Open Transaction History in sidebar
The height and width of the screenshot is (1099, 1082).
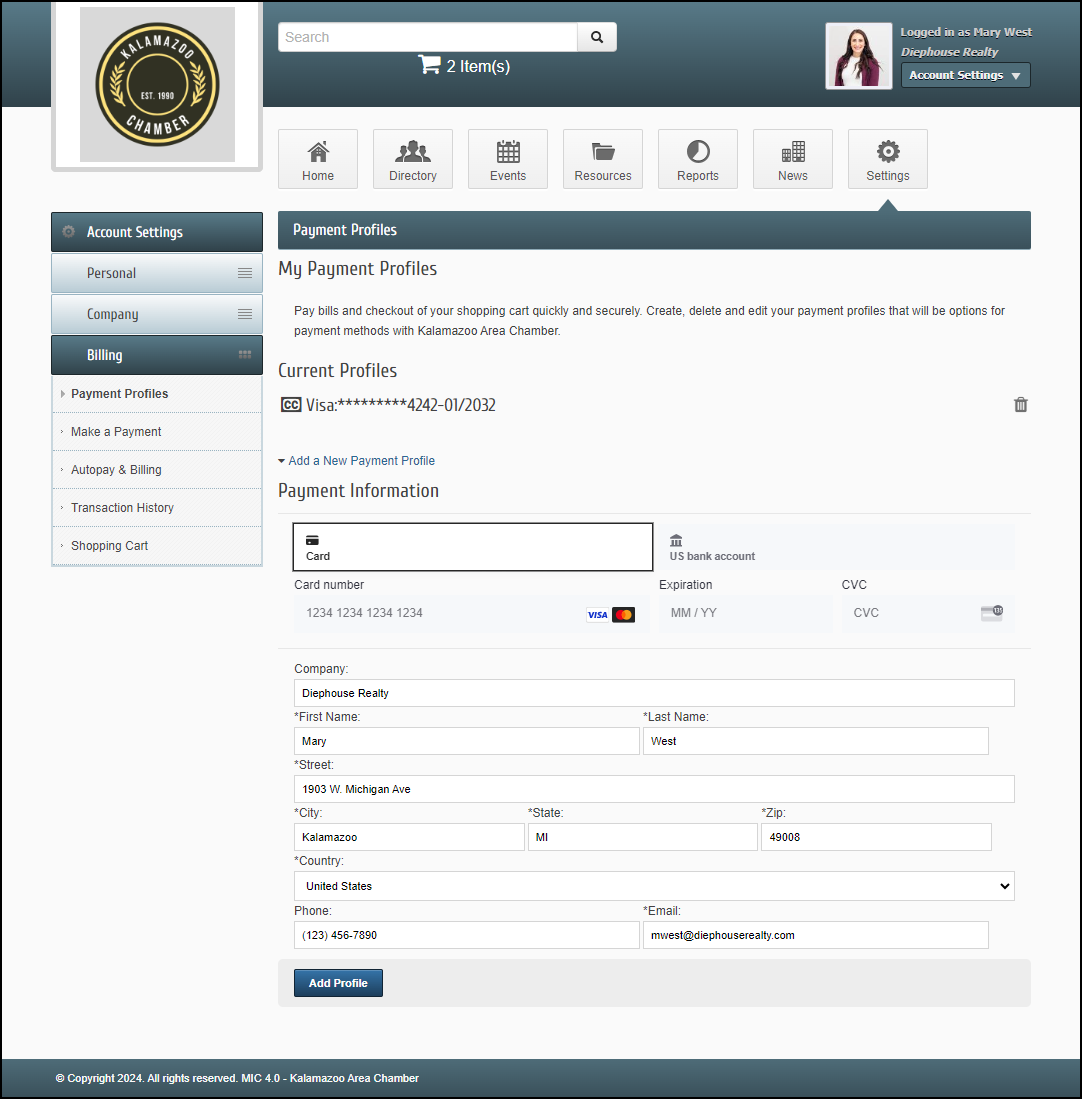(x=122, y=508)
